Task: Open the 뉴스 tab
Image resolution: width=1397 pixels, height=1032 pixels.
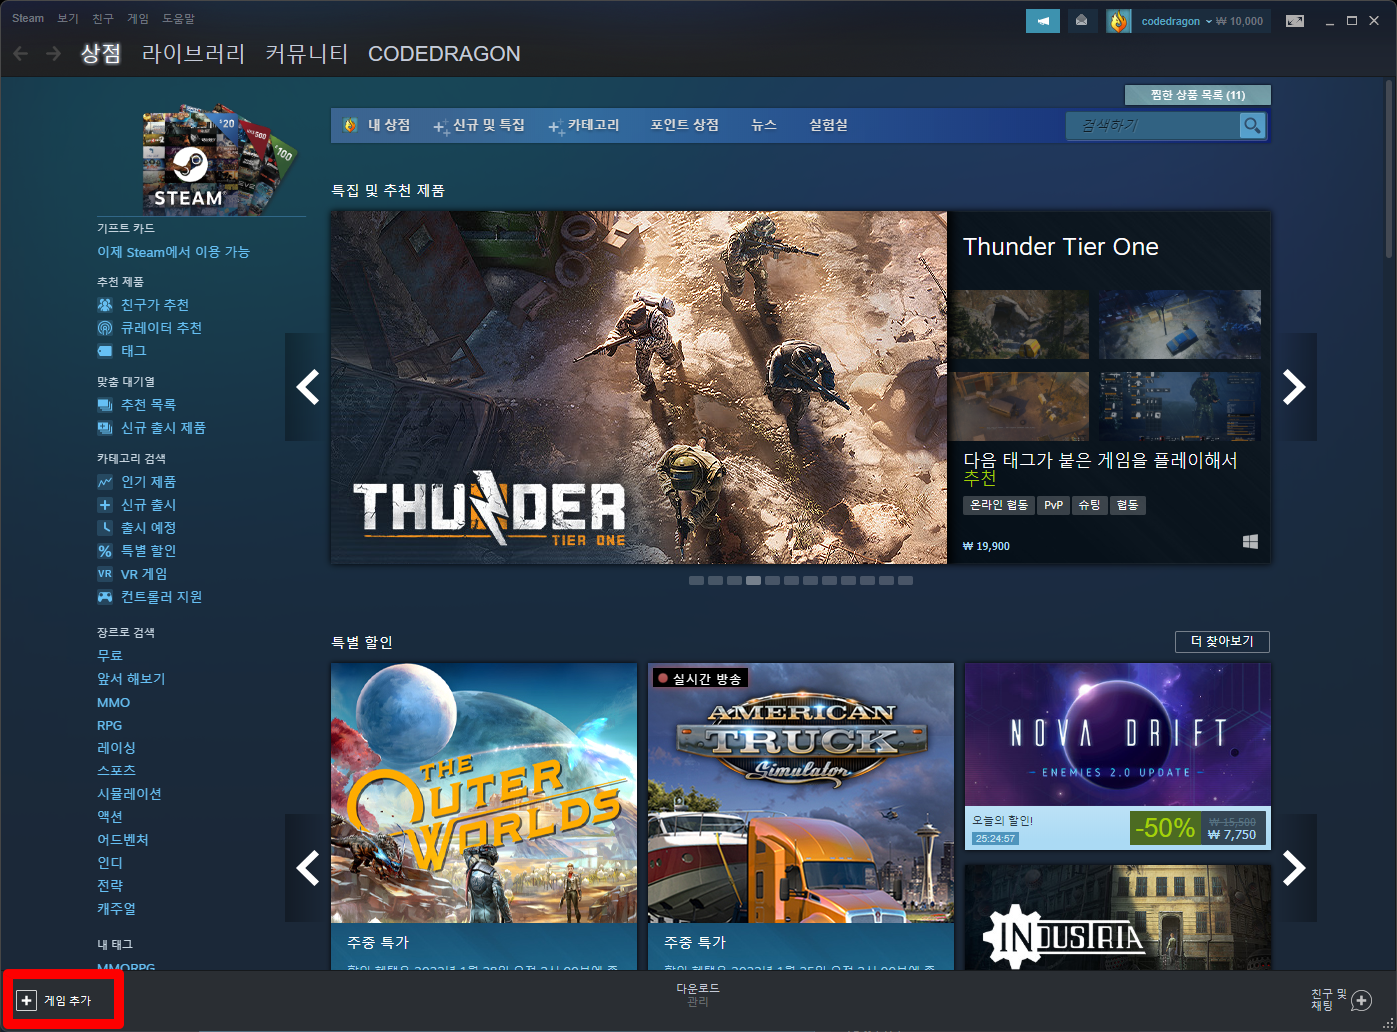Action: click(764, 125)
